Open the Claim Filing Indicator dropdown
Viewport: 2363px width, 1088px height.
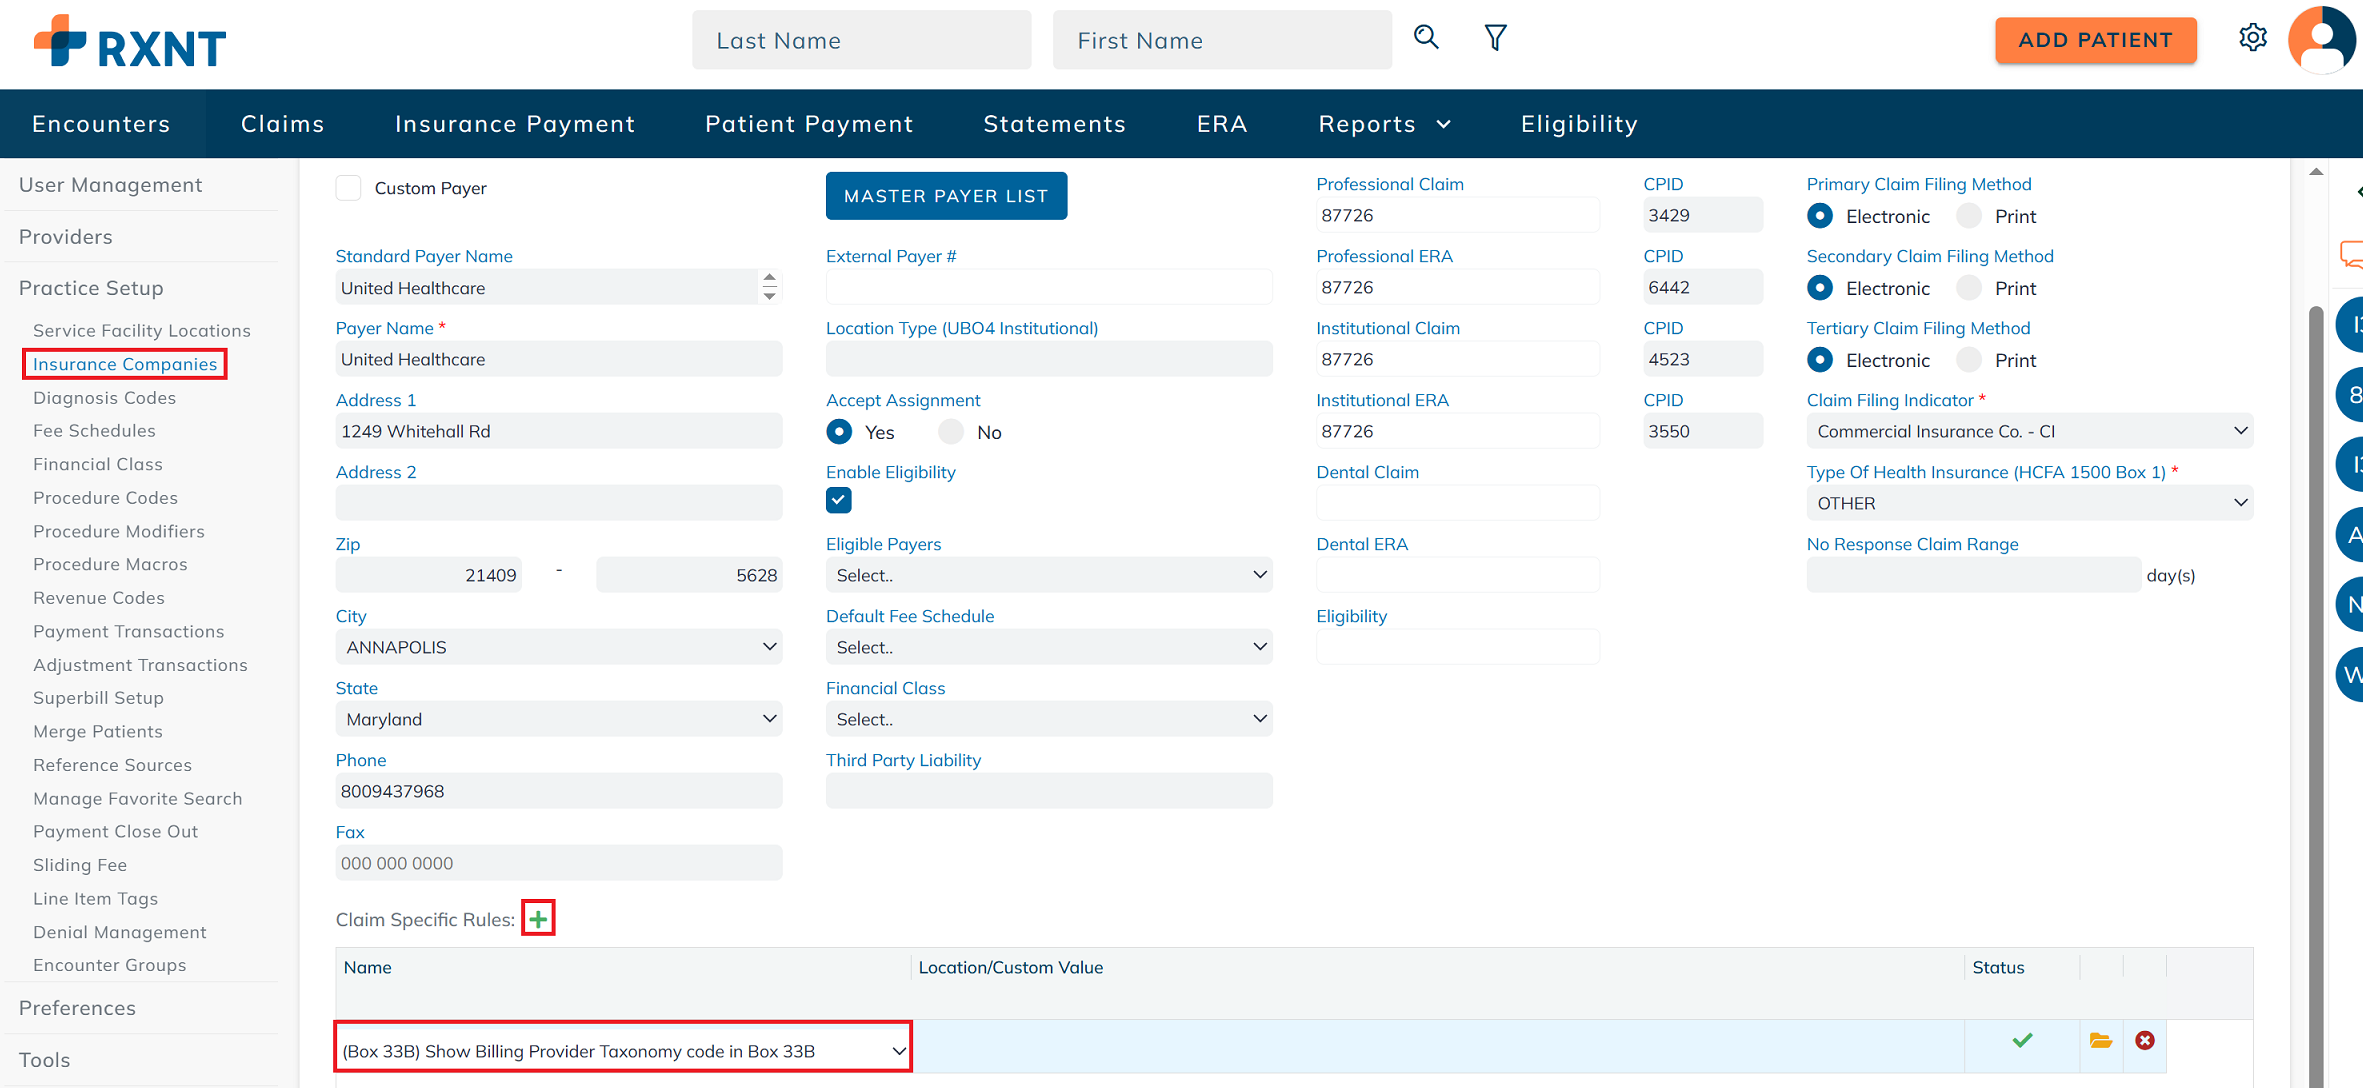pos(2030,431)
